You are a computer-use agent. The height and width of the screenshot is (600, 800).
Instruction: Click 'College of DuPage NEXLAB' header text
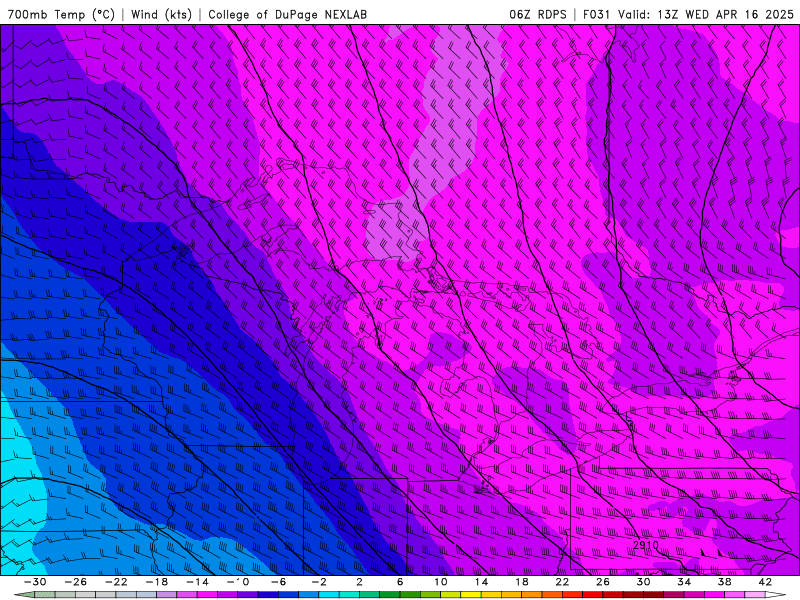287,14
